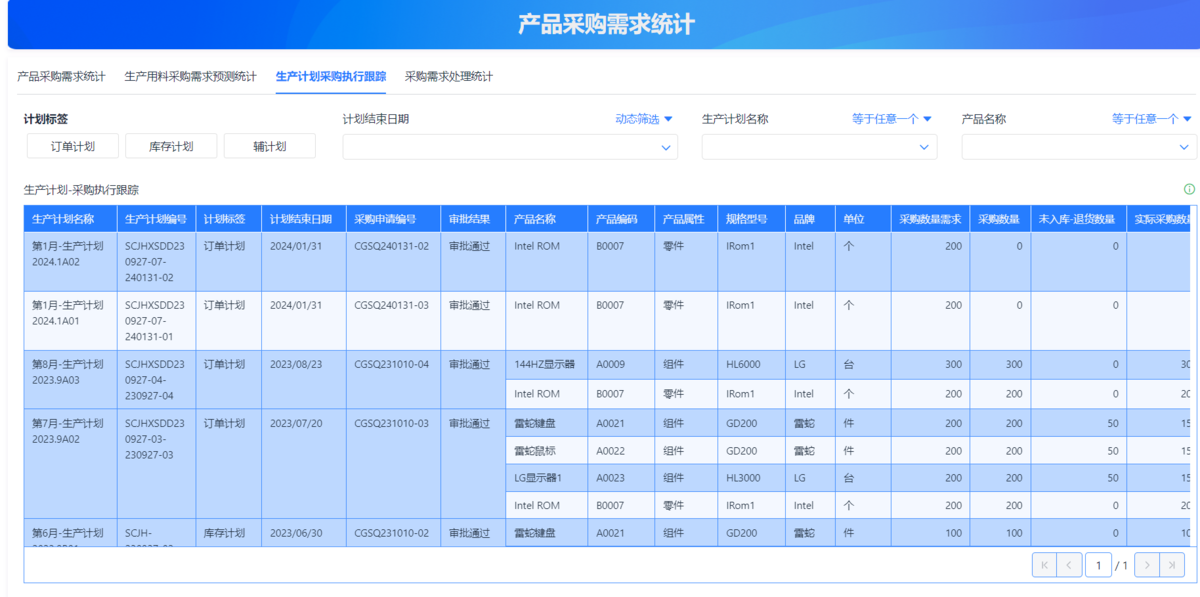Go to the previous page
This screenshot has width=1200, height=597.
click(x=1070, y=566)
